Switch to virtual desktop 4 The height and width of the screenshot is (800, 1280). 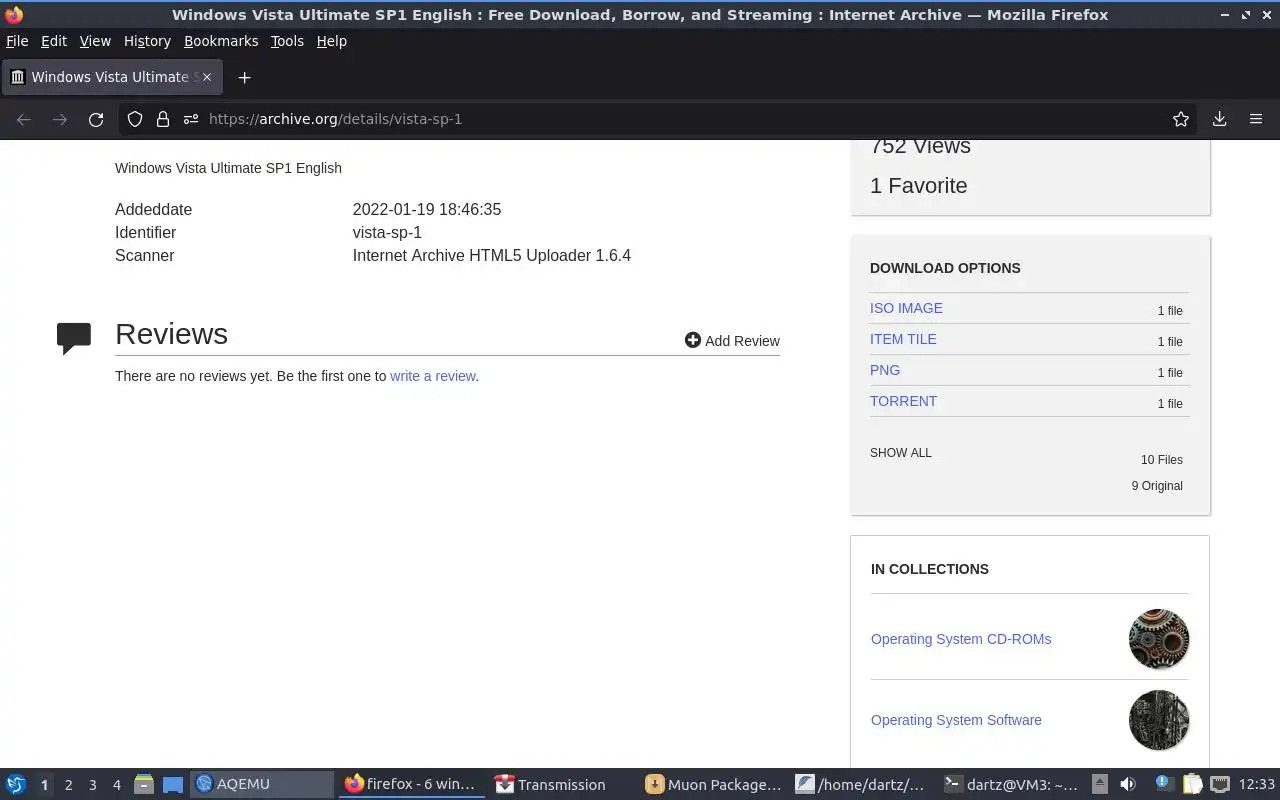(x=116, y=785)
